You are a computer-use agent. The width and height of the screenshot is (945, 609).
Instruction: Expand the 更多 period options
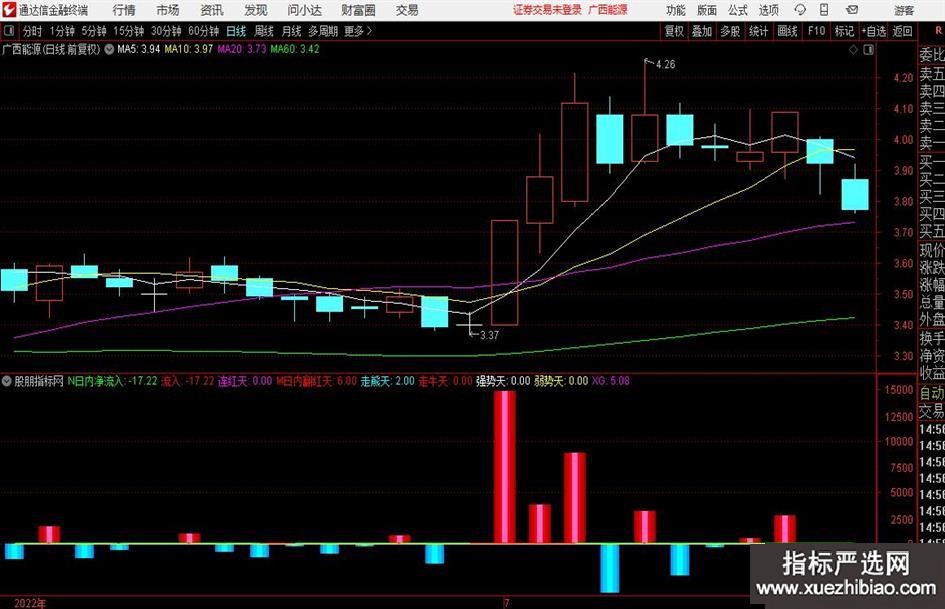(358, 31)
